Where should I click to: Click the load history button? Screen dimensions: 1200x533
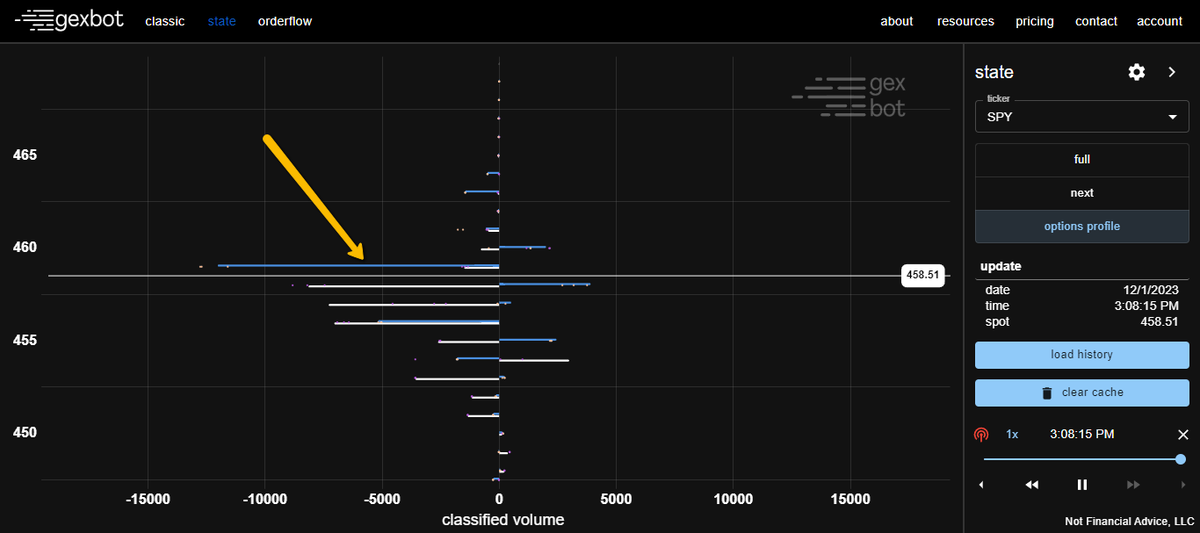tap(1082, 354)
